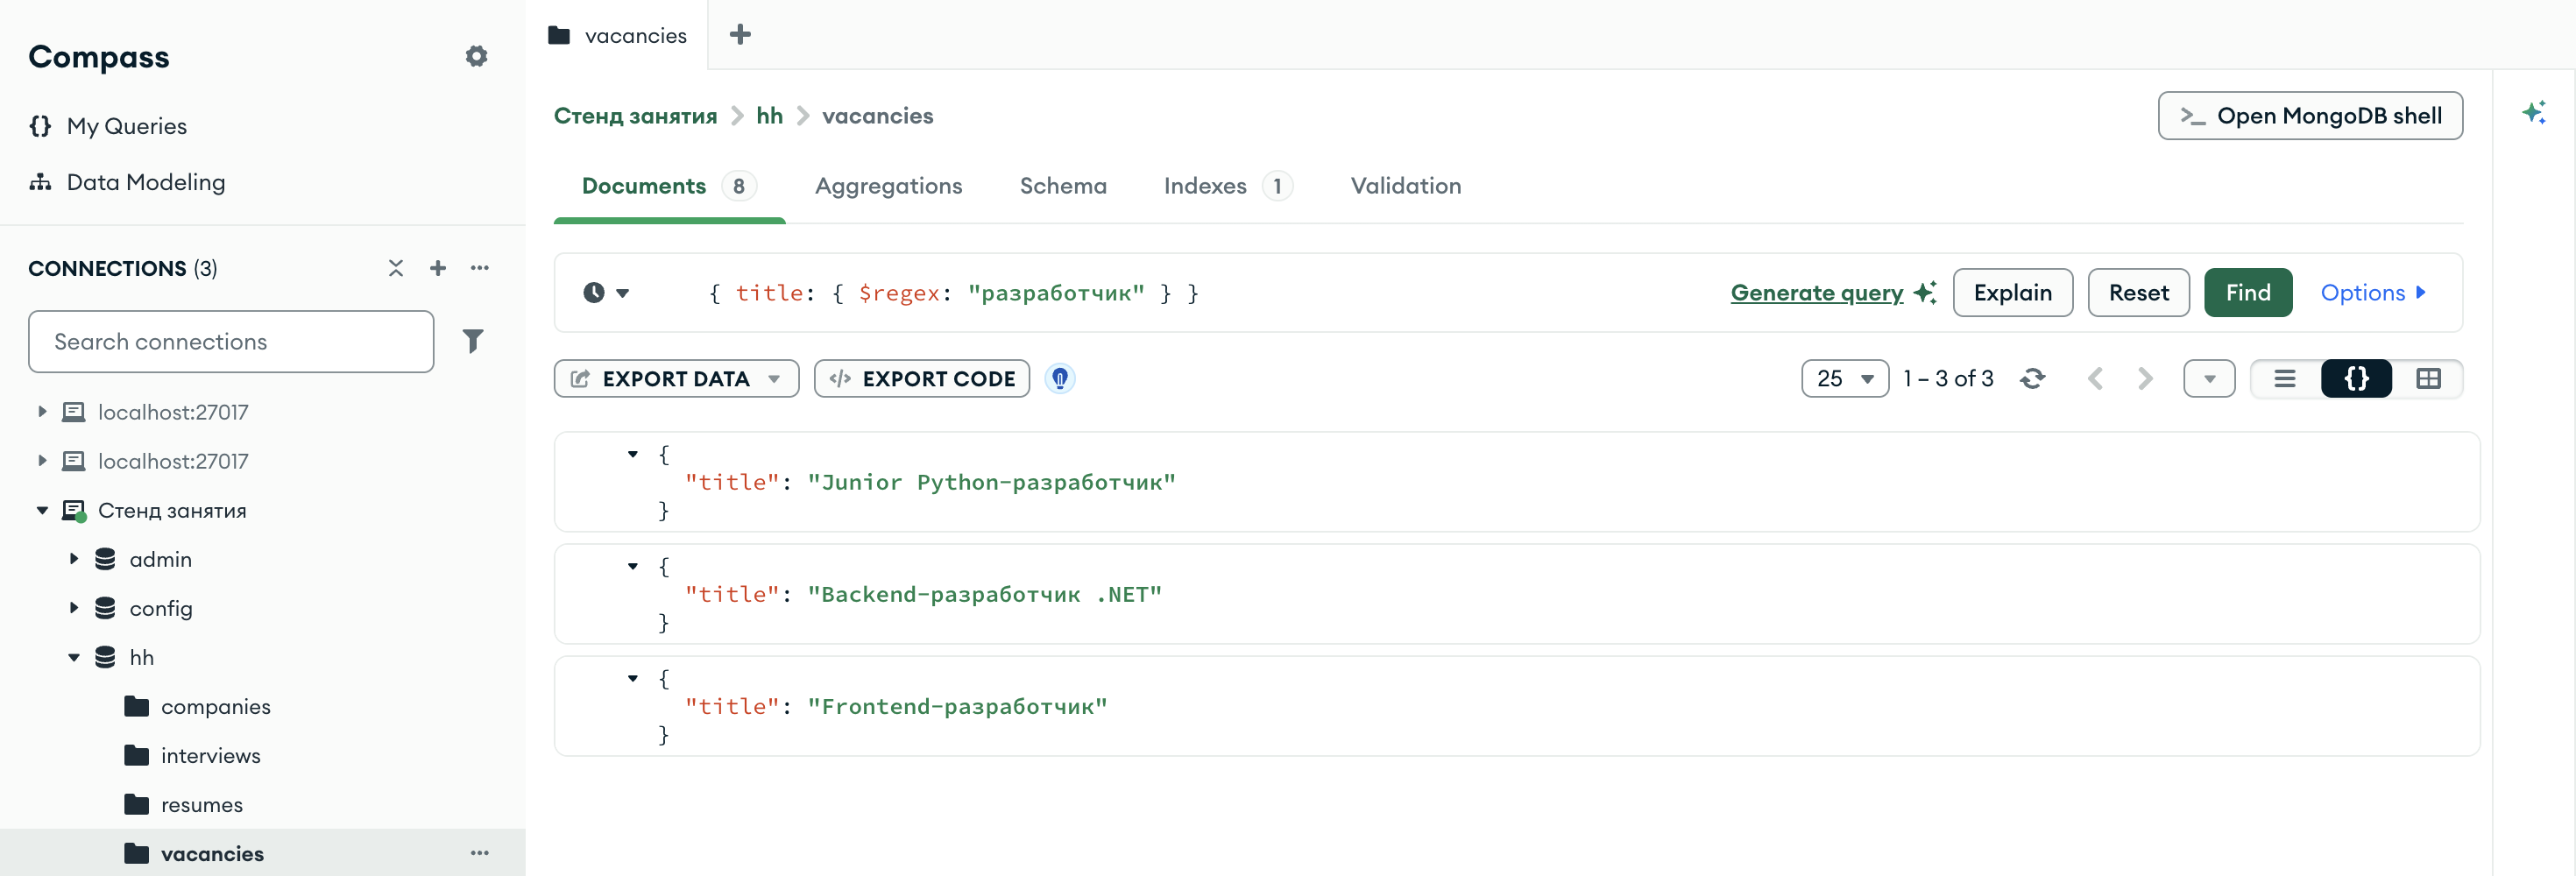Open Compass settings gear
This screenshot has height=876, width=2576.
pos(476,56)
